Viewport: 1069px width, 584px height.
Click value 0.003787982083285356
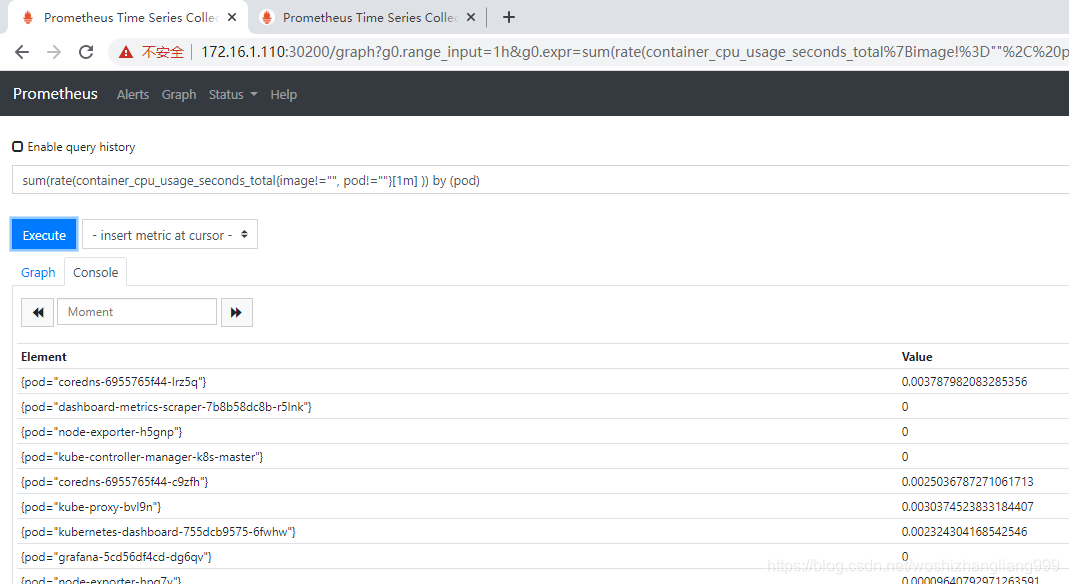tap(964, 382)
